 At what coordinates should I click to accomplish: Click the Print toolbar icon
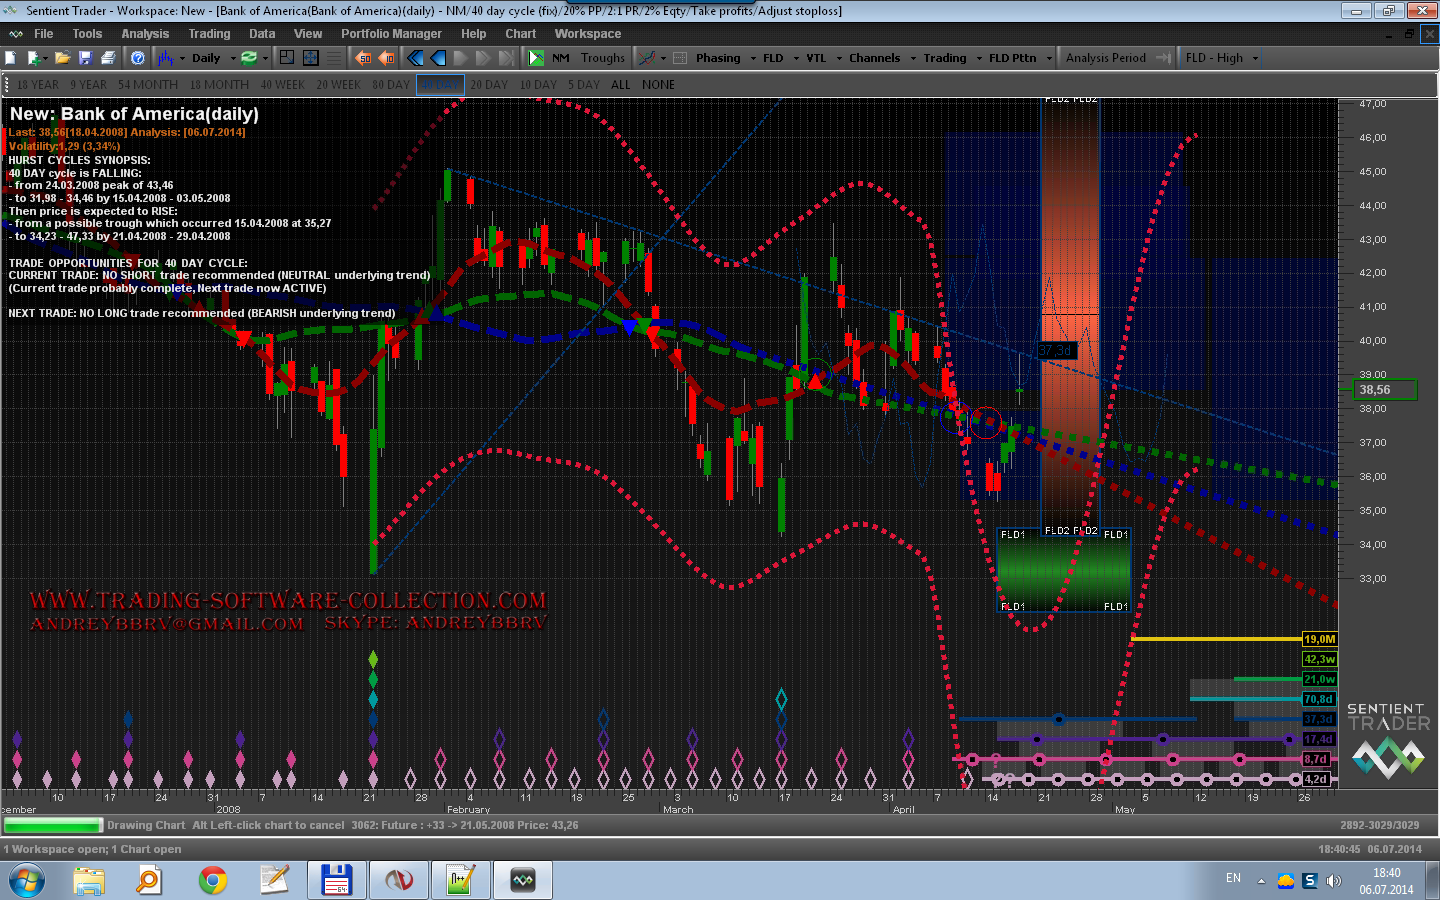point(108,58)
